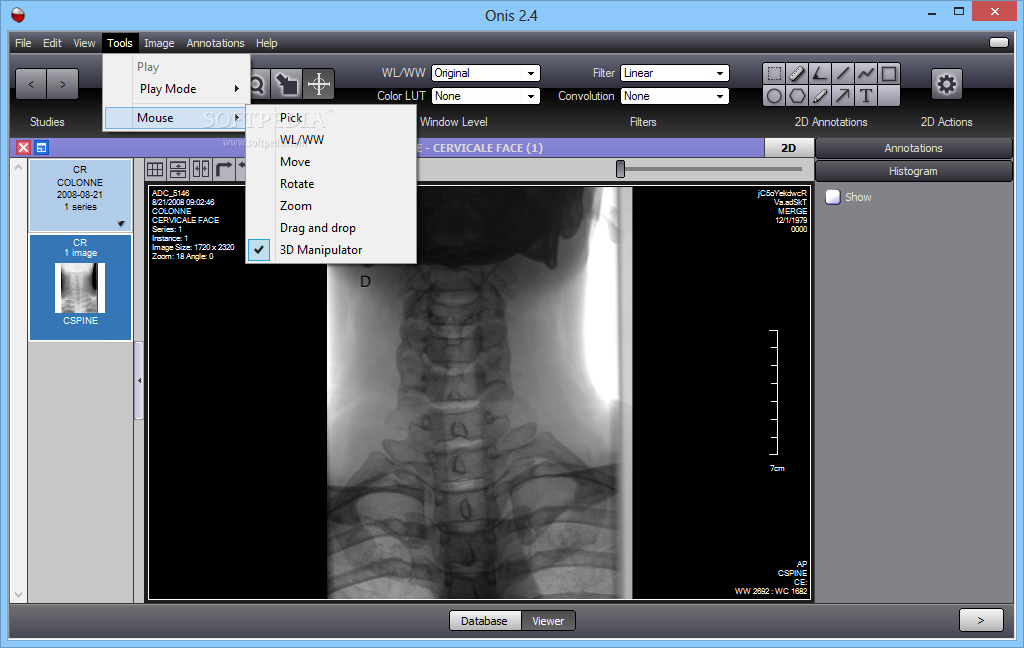Choose Move mouse mode
1024x648 pixels.
click(331, 162)
